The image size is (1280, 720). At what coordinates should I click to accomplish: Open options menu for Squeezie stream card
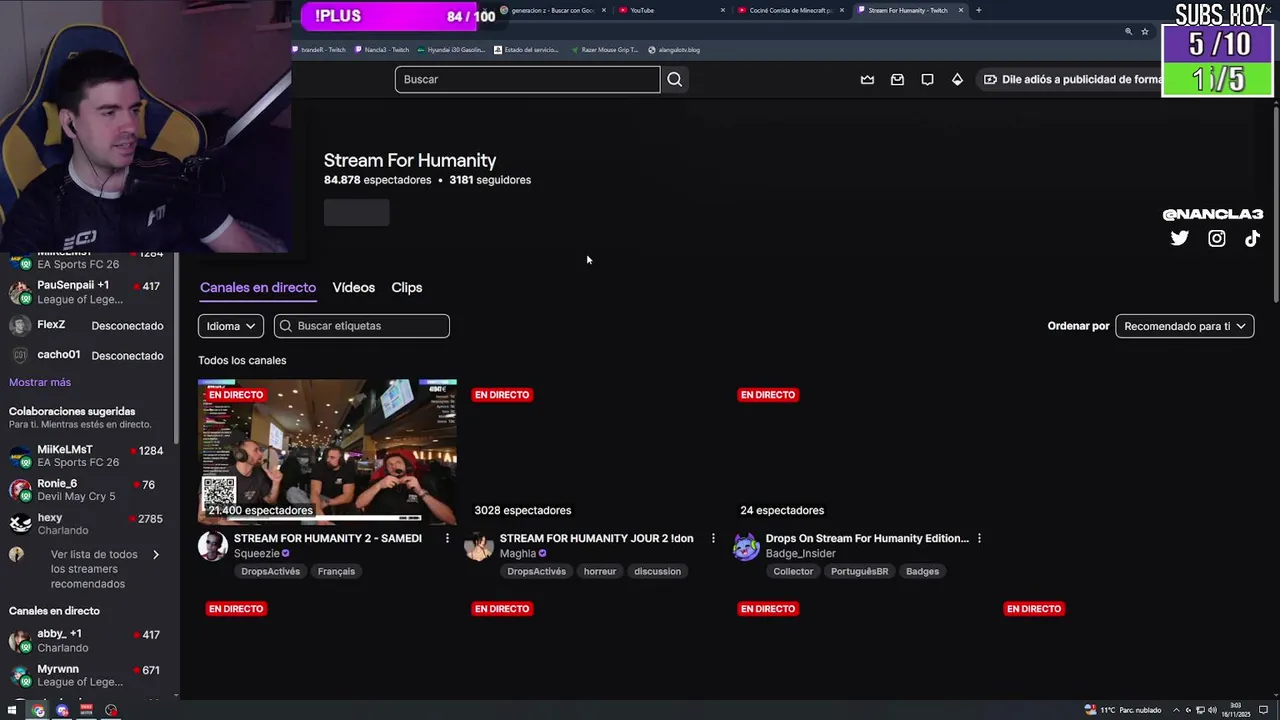point(447,538)
